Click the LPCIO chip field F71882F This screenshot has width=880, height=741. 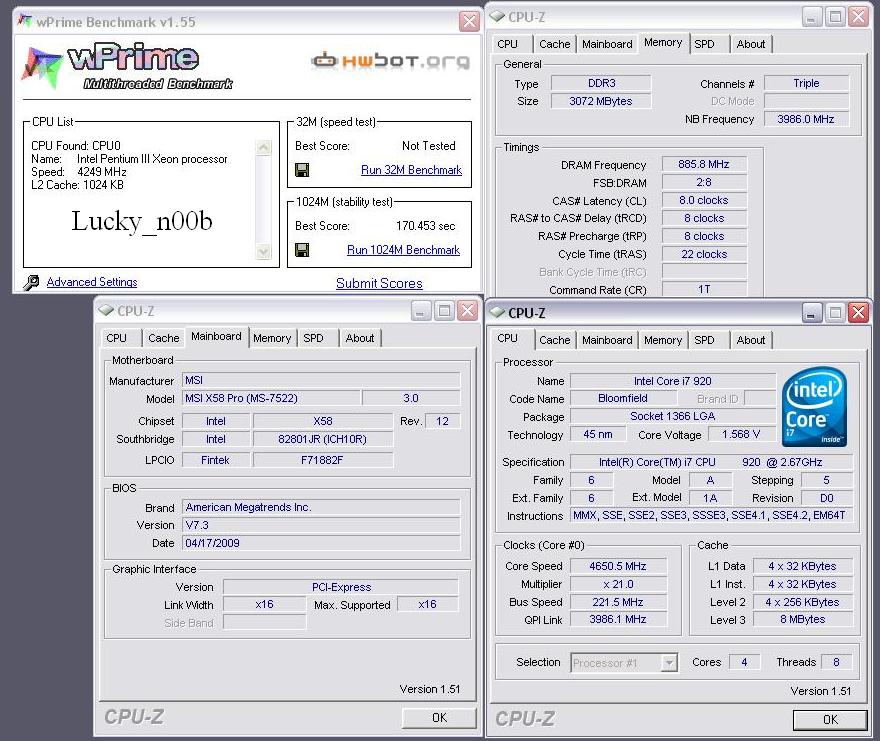tap(323, 460)
